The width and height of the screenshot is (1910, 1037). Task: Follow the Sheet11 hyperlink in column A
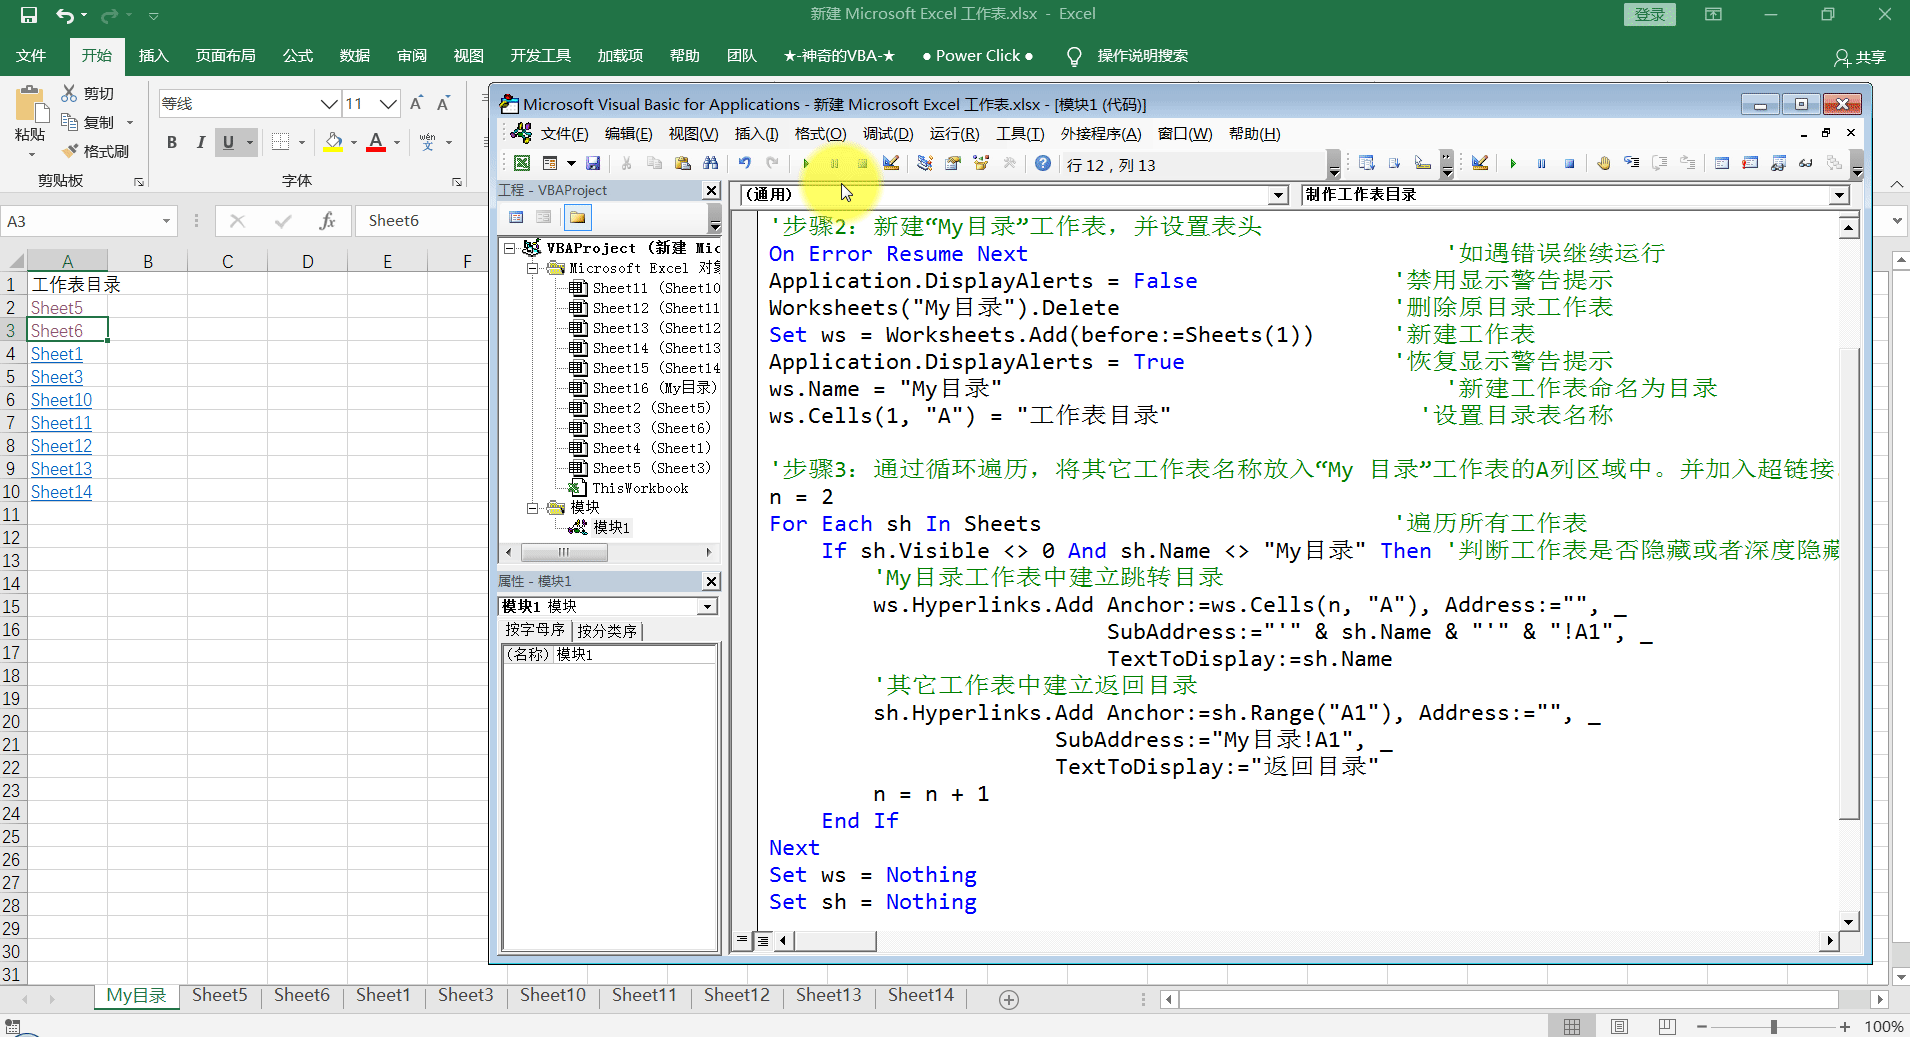click(x=61, y=423)
